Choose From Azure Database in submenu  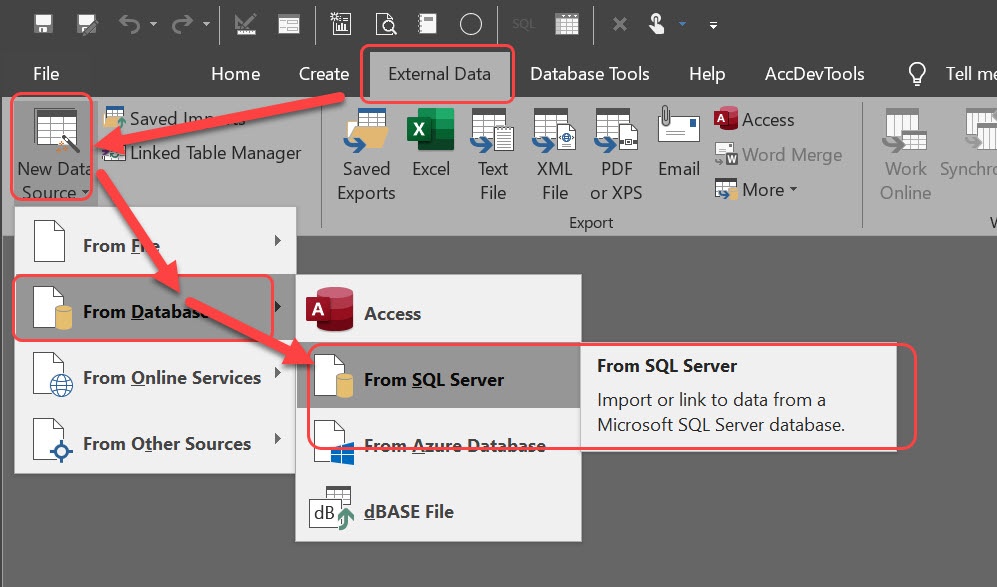pos(439,443)
